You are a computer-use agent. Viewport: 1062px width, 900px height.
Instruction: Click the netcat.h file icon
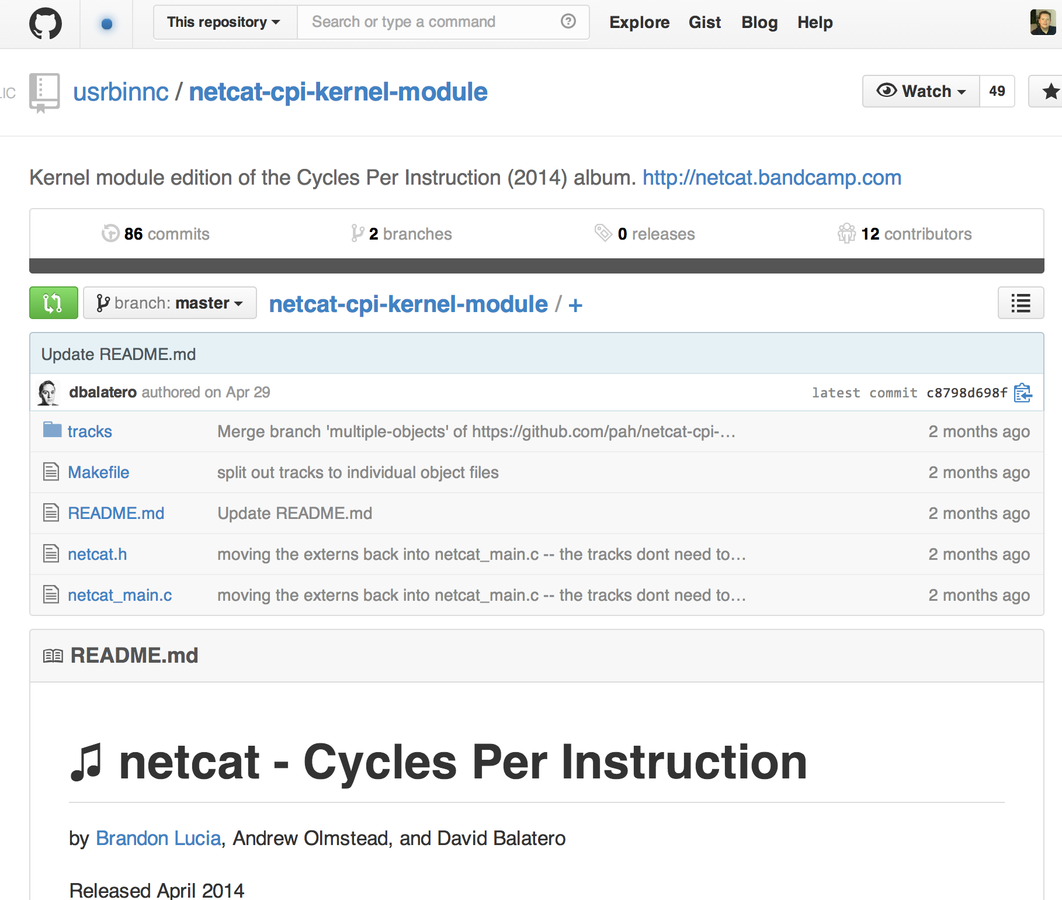[51, 554]
